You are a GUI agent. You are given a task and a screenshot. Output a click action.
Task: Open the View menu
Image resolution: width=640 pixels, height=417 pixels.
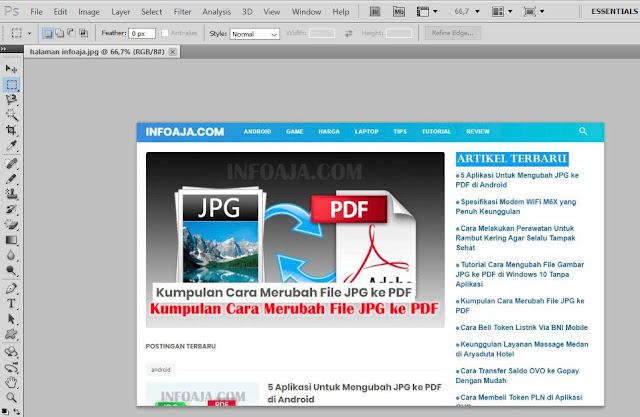[271, 12]
